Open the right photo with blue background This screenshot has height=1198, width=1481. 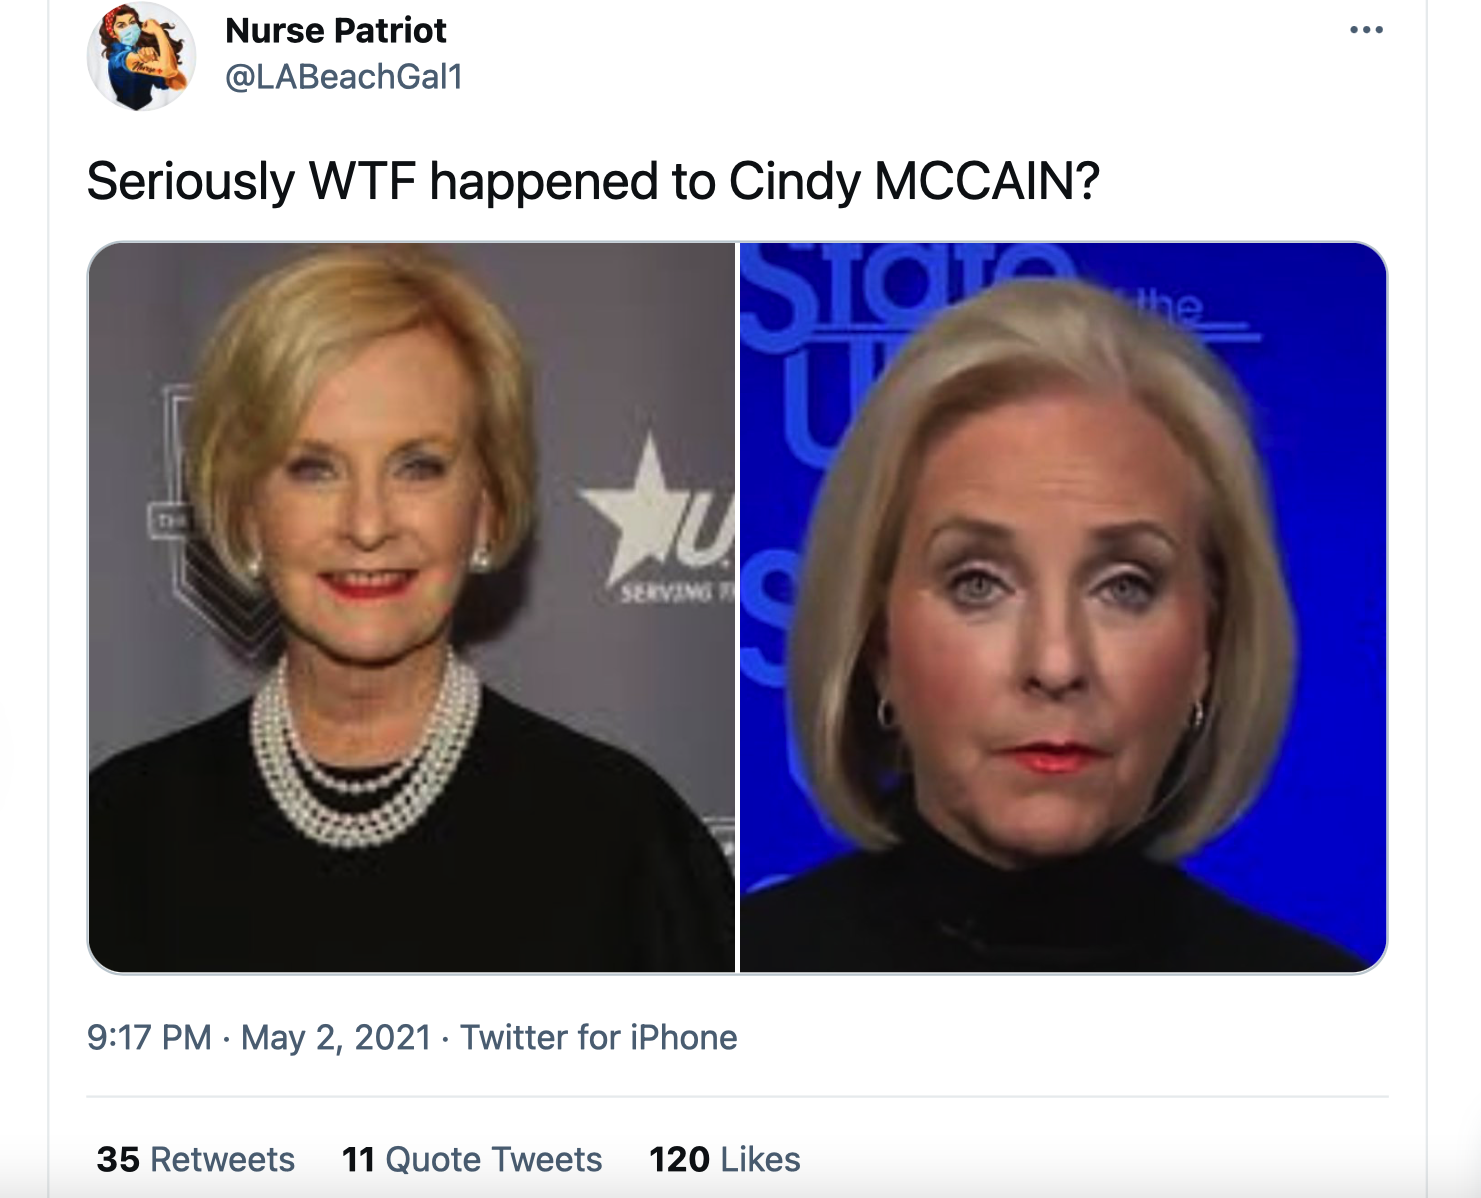[1063, 607]
